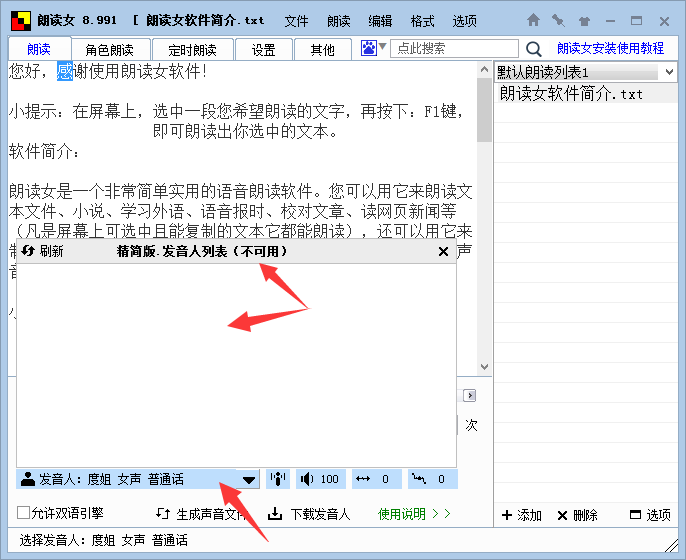Viewport: 686px width, 560px height.
Task: Switch to the 其他 tab
Action: (x=323, y=49)
